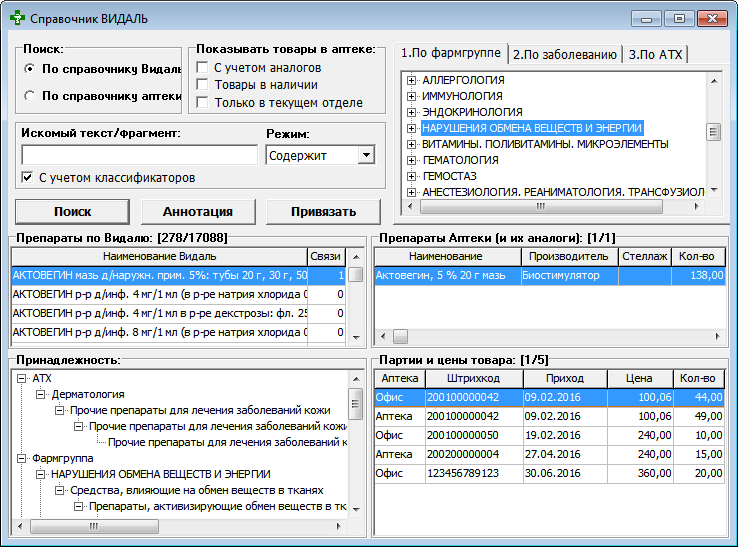Collapse the 'АТХ' node in Принадлежность
The width and height of the screenshot is (738, 547).
tap(23, 379)
